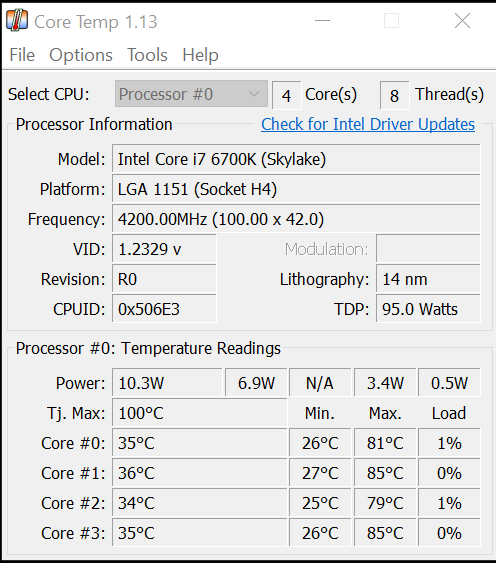Click the Tj. Max value 100°C

pos(200,413)
